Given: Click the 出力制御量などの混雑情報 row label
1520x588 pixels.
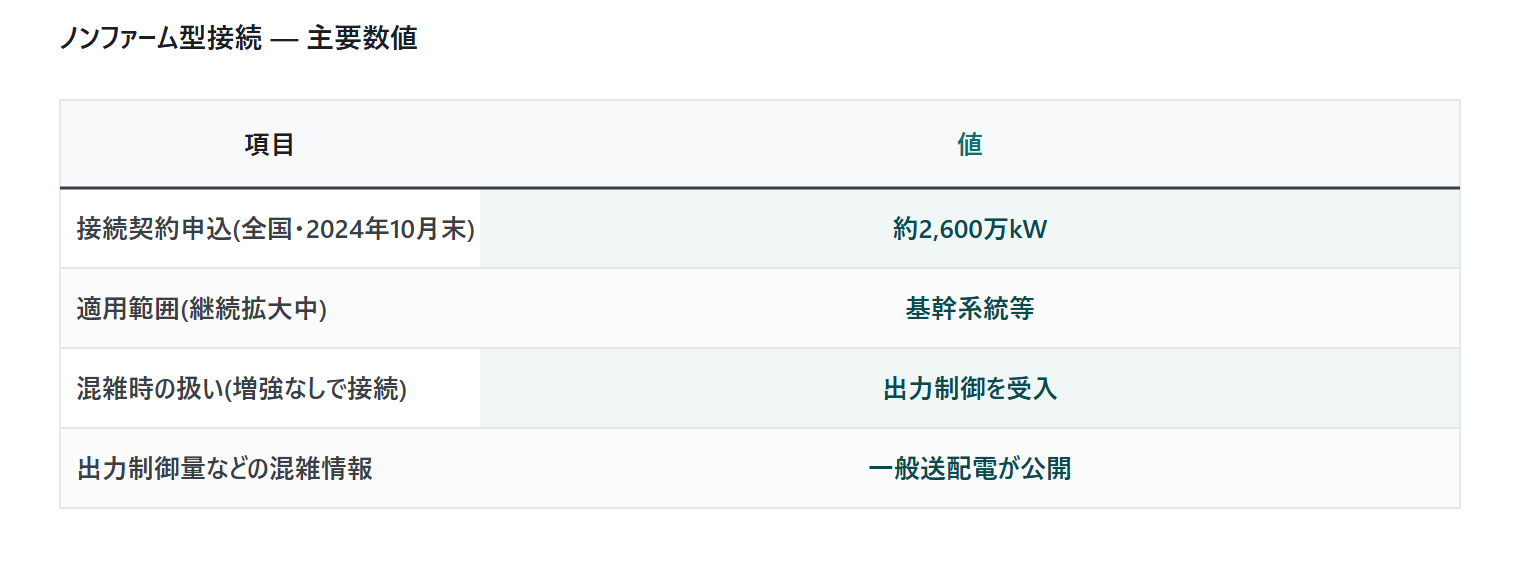Looking at the screenshot, I should click(225, 469).
